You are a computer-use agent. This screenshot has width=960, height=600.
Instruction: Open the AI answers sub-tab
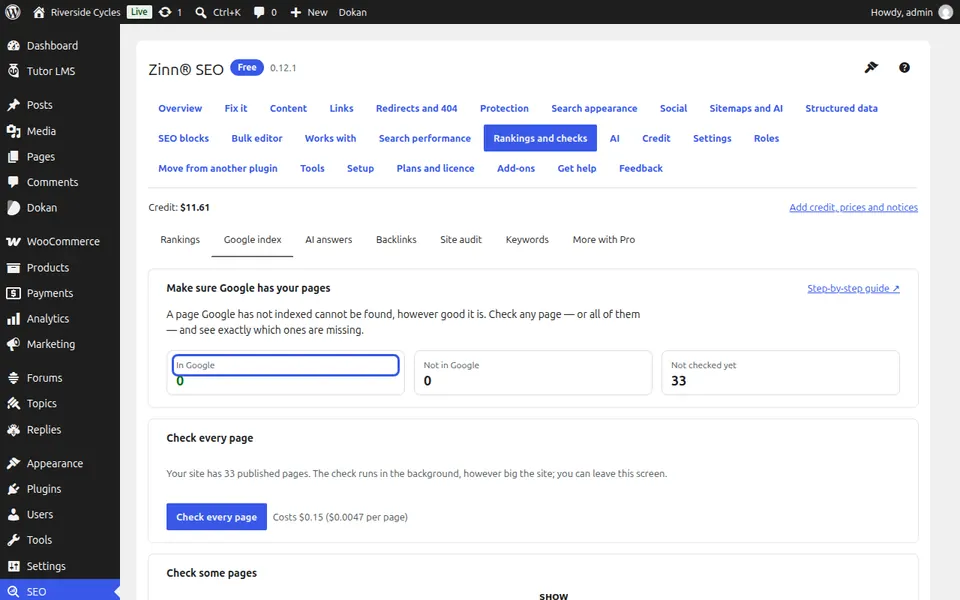[x=329, y=239]
